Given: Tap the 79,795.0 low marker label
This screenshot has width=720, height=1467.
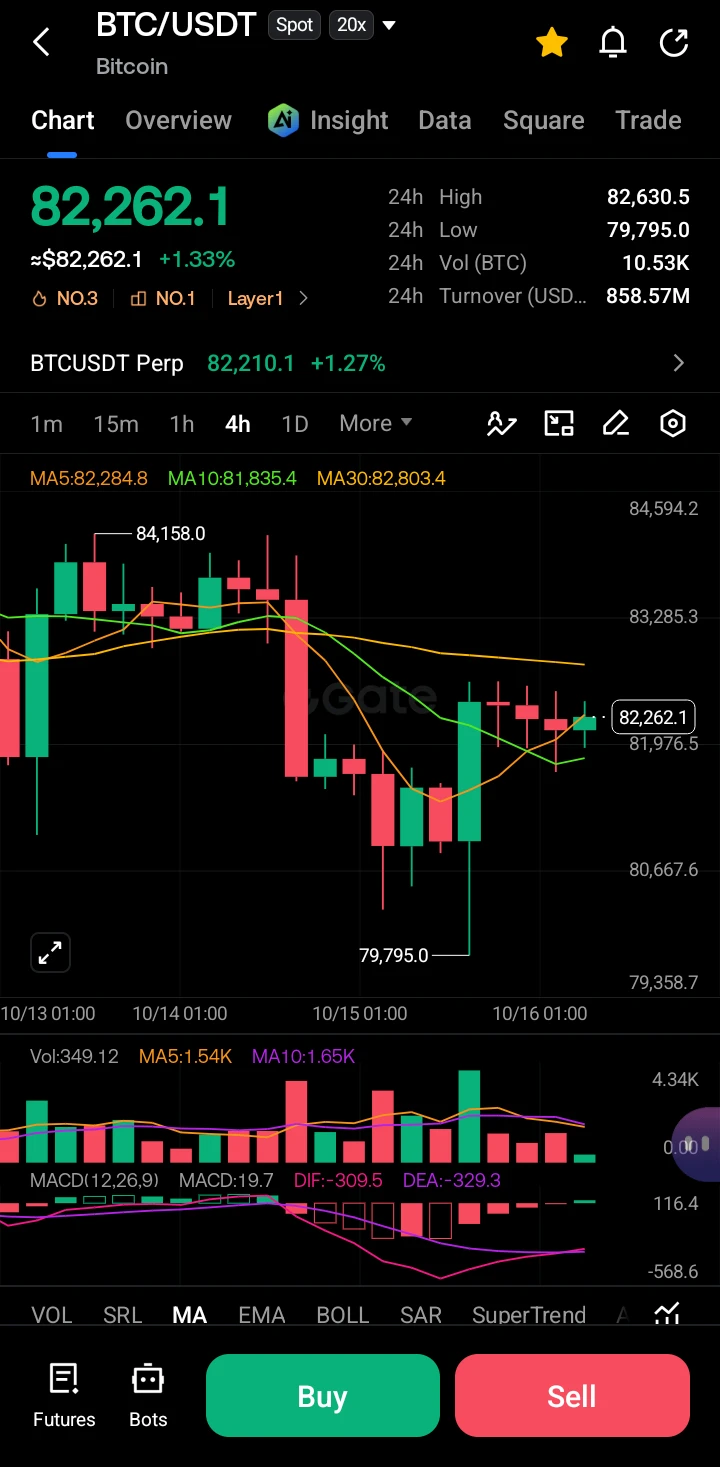Looking at the screenshot, I should (393, 955).
